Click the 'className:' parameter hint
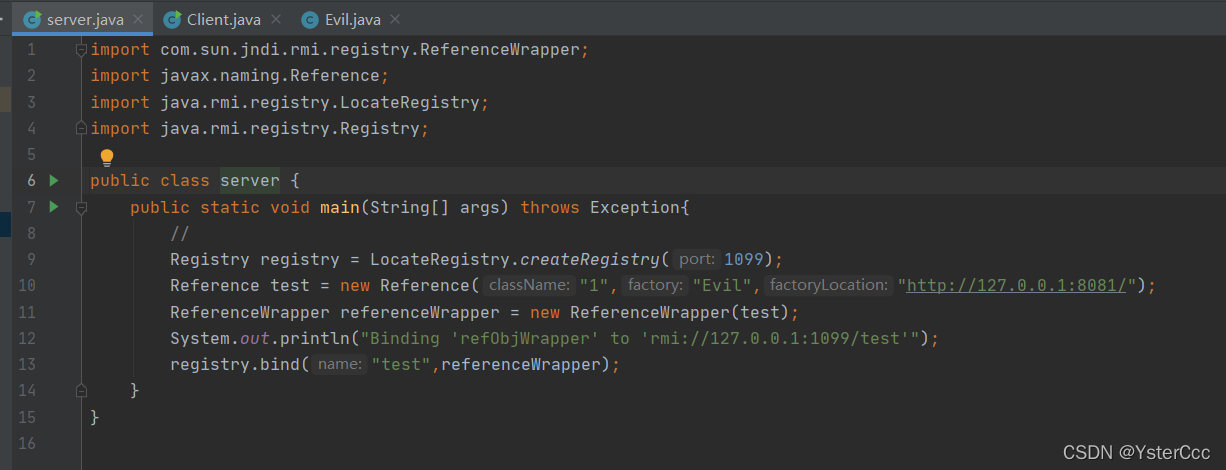 [x=530, y=285]
